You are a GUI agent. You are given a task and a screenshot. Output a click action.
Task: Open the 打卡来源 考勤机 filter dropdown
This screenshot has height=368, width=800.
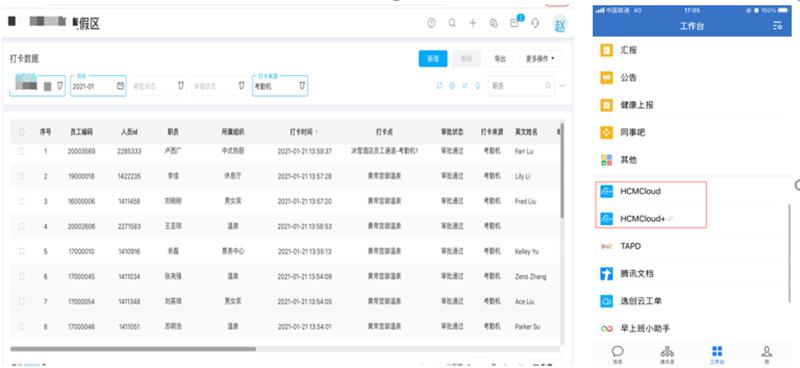coord(280,86)
